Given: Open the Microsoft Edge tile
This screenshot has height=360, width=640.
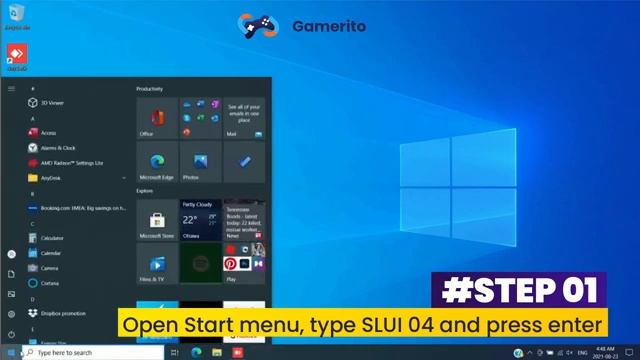Looking at the screenshot, I should click(x=157, y=162).
